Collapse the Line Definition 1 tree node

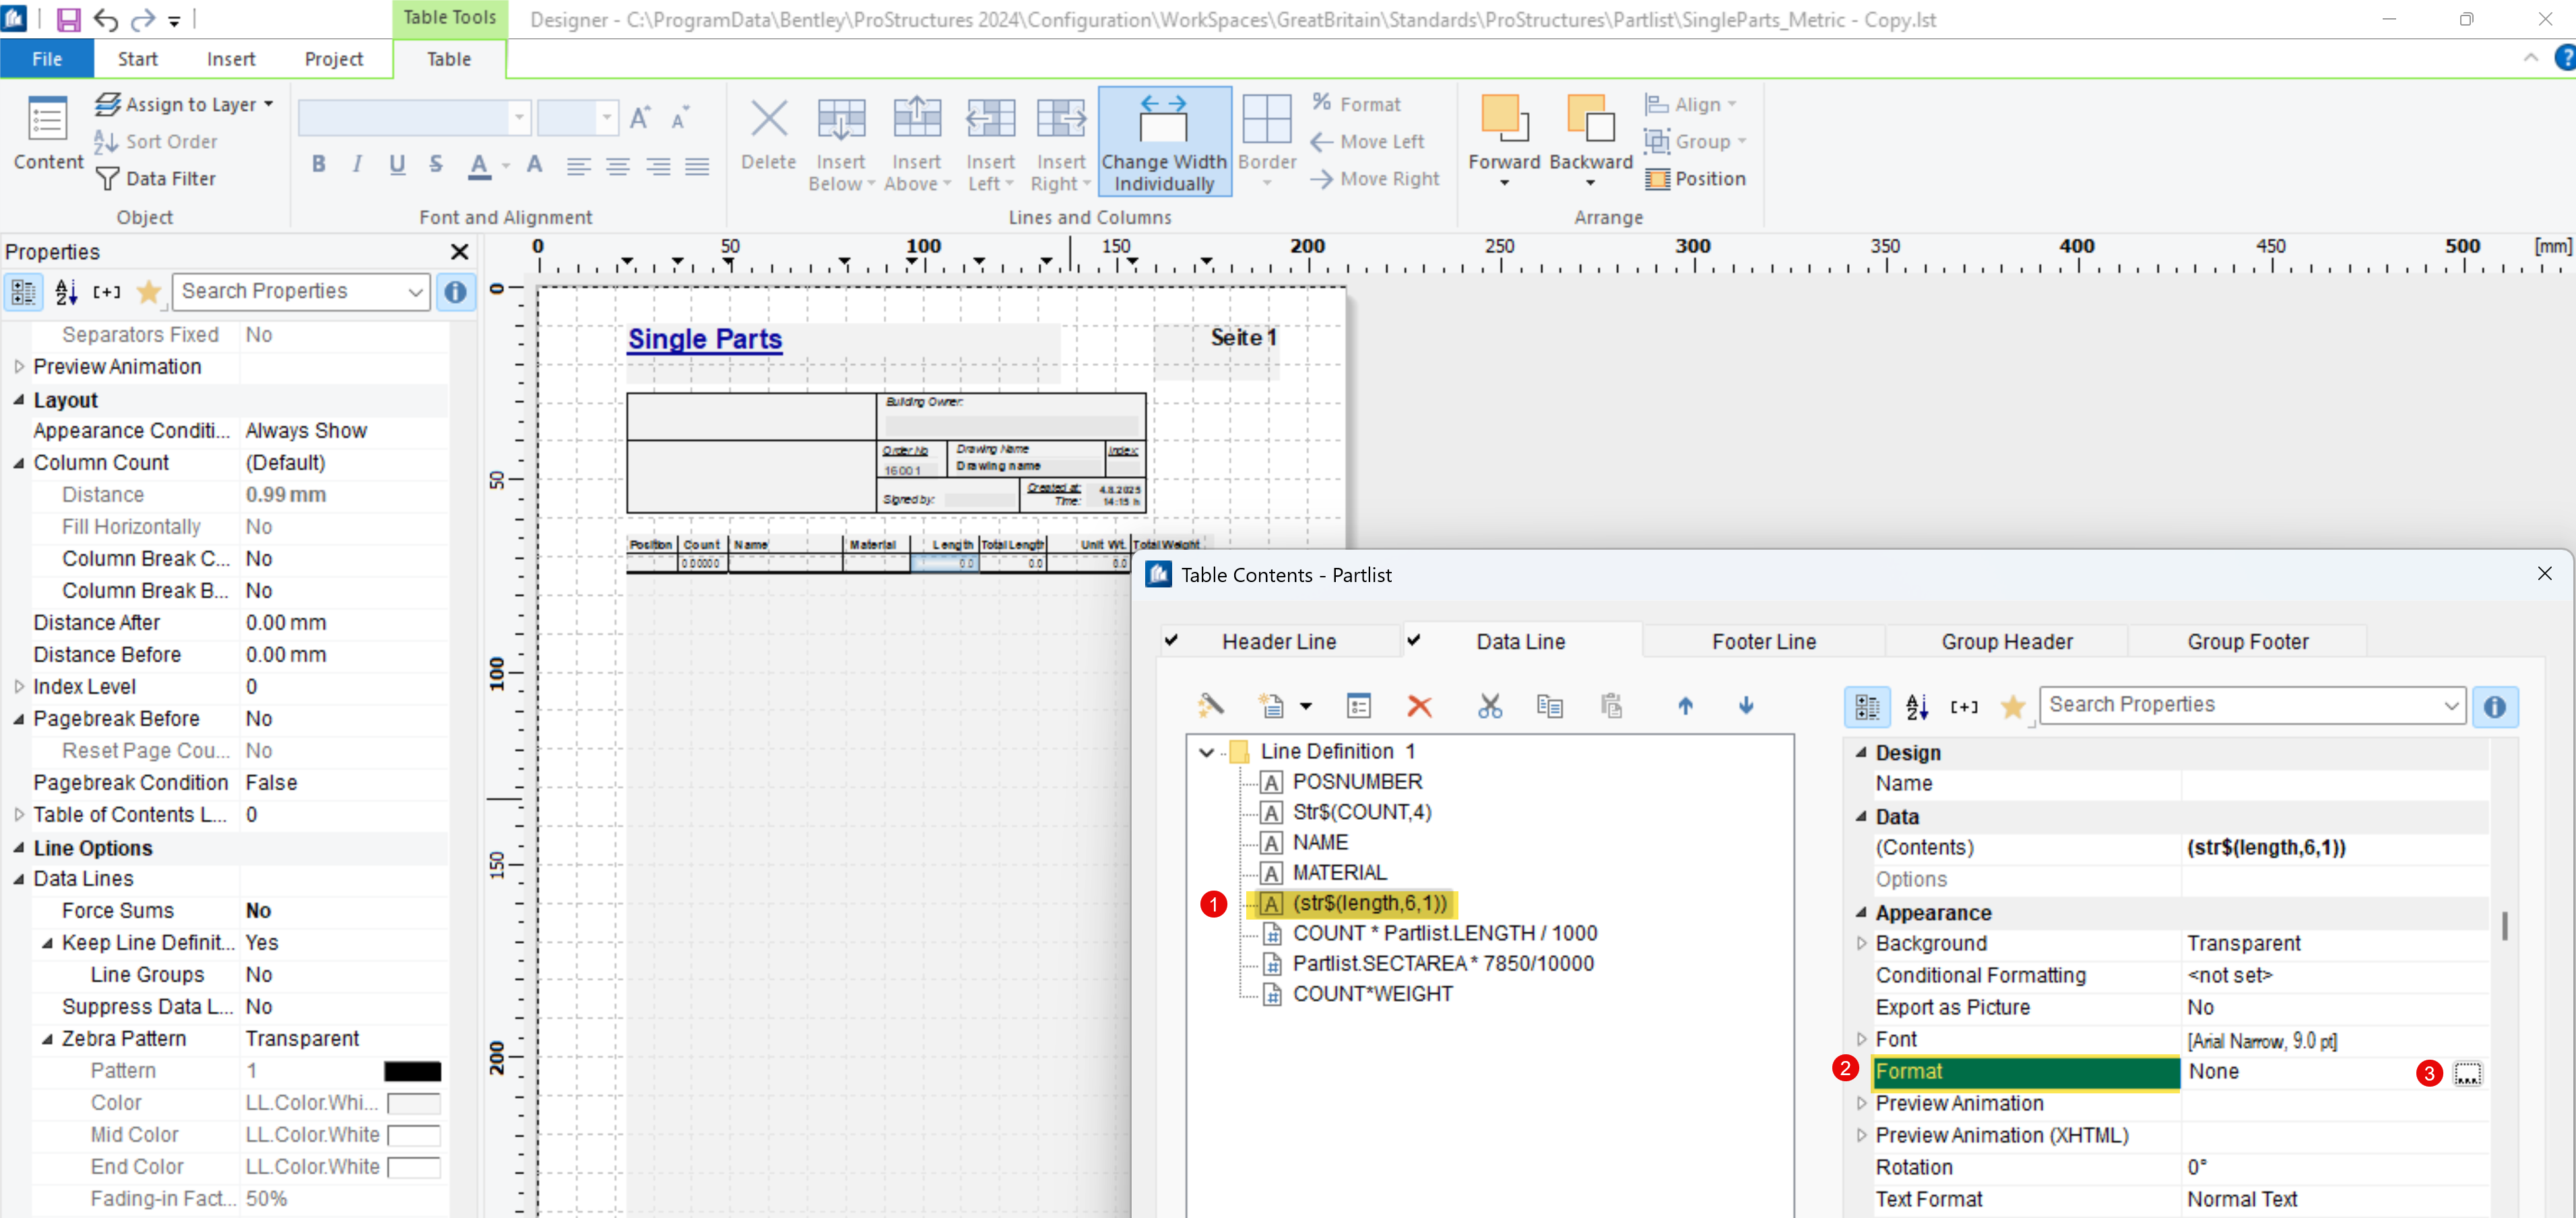click(1207, 753)
